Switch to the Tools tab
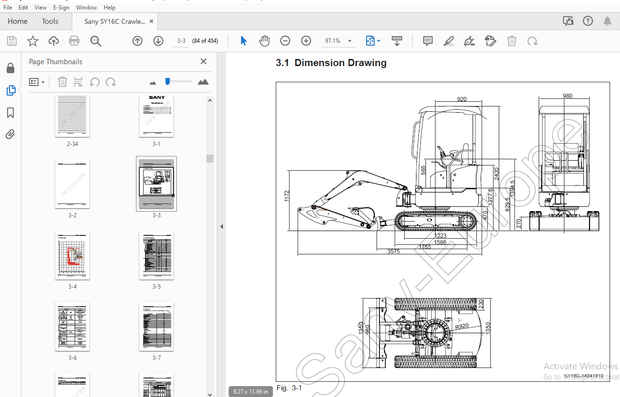 (x=50, y=21)
